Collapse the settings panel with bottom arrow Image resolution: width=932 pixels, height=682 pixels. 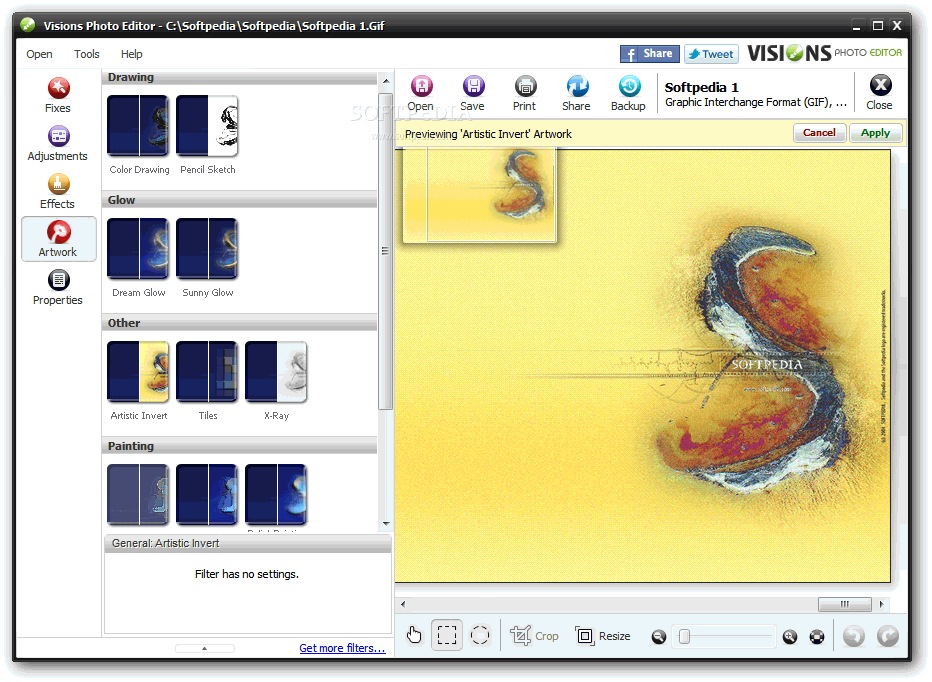(204, 649)
